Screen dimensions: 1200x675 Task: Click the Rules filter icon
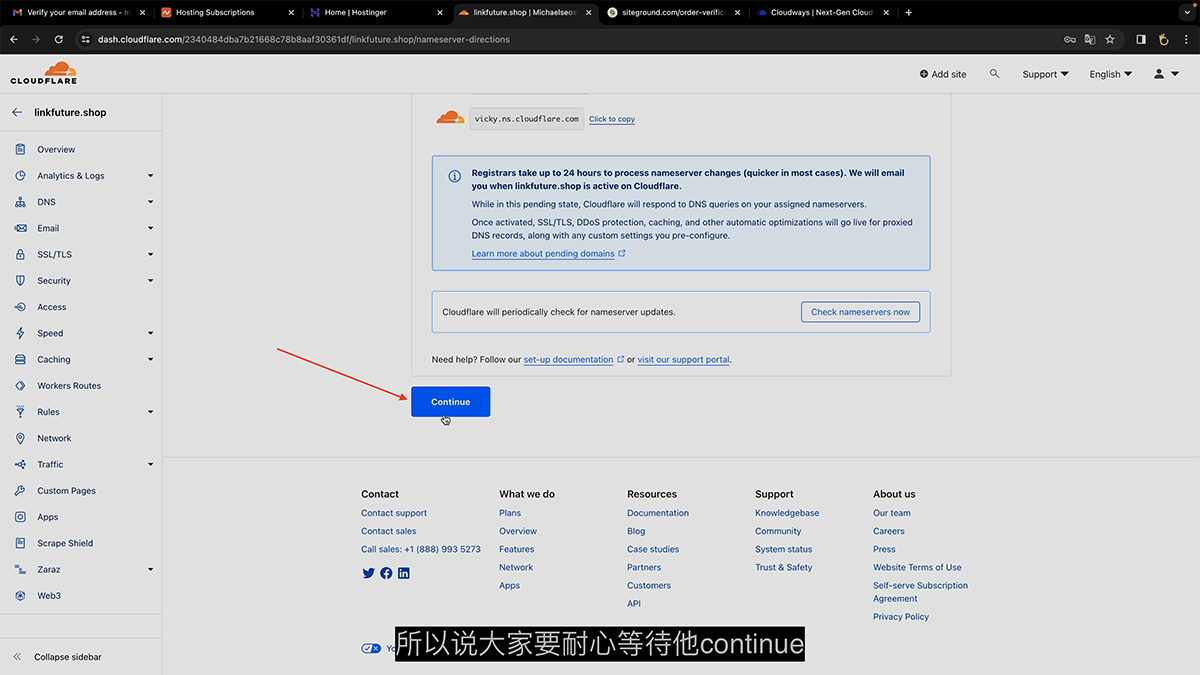[x=20, y=412]
